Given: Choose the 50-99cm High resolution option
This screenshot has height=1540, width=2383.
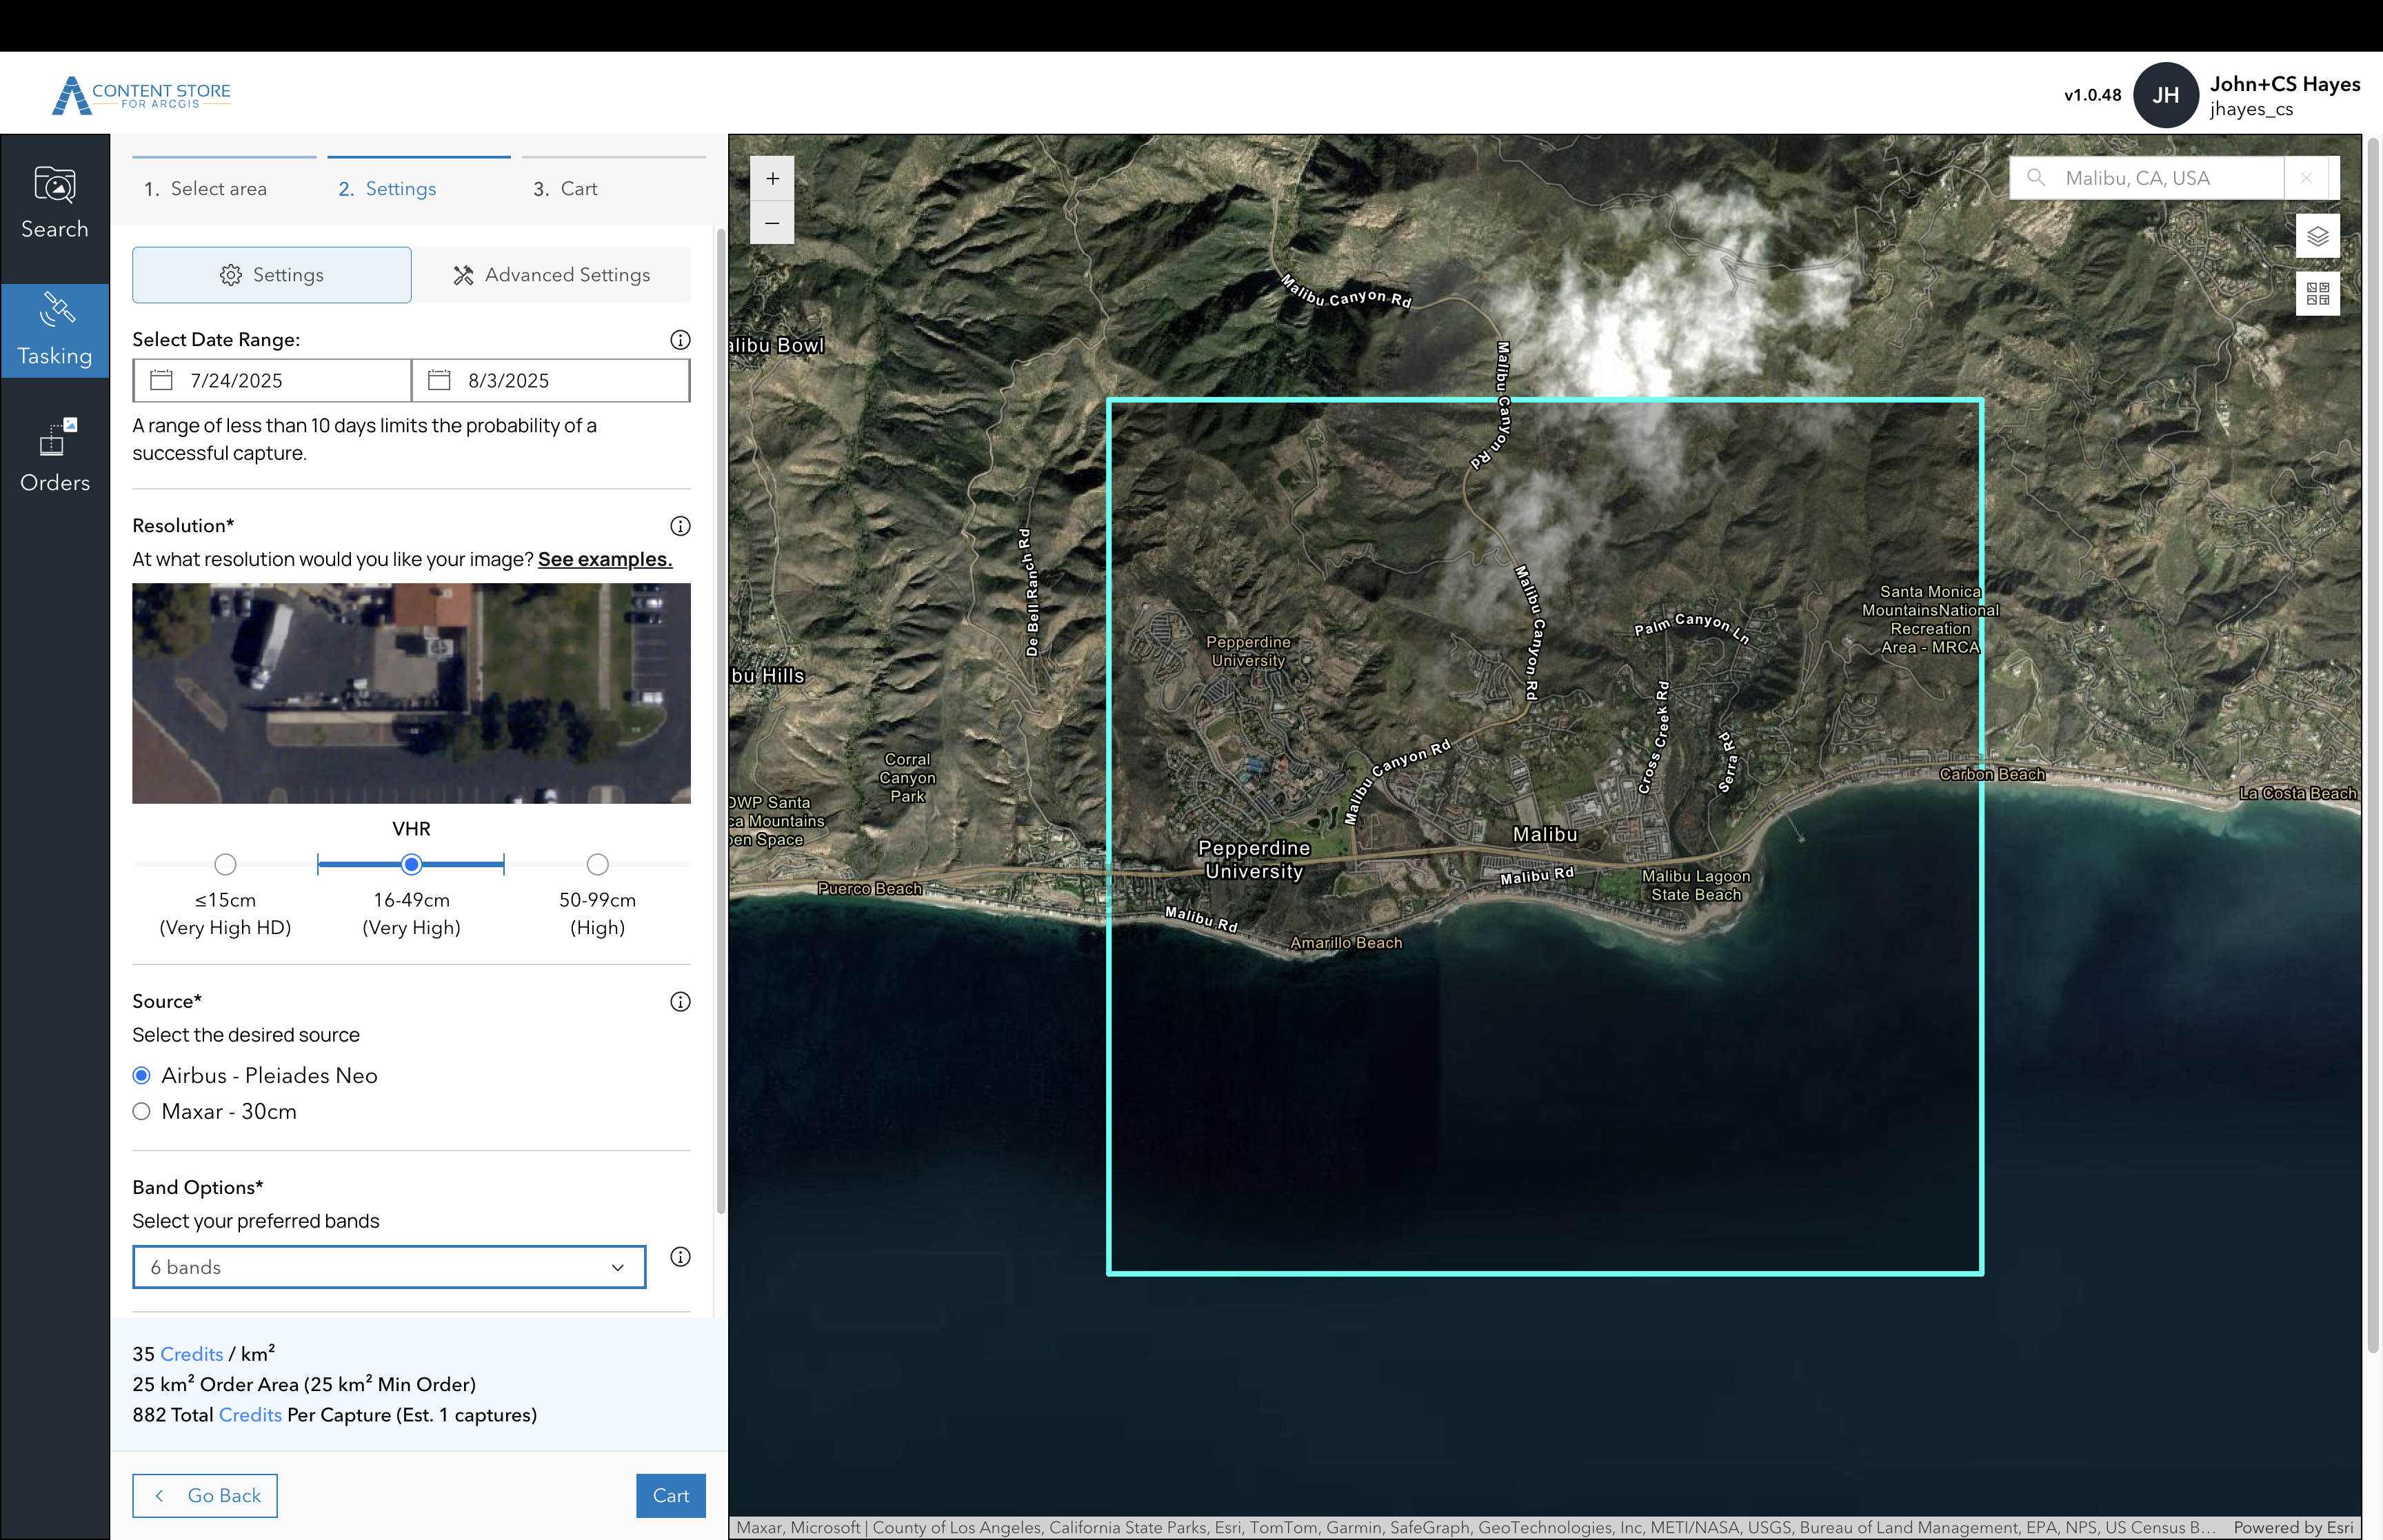Looking at the screenshot, I should coord(597,864).
